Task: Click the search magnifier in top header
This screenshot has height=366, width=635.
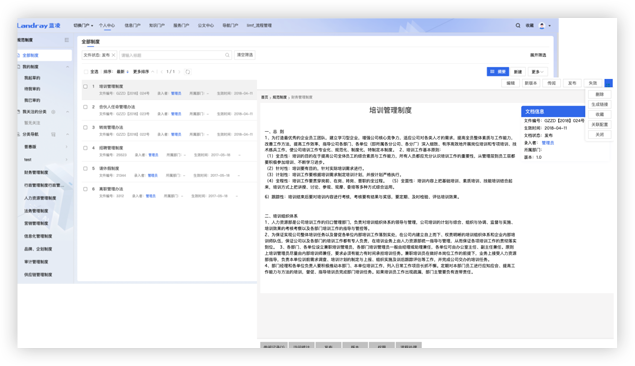Action: point(518,26)
